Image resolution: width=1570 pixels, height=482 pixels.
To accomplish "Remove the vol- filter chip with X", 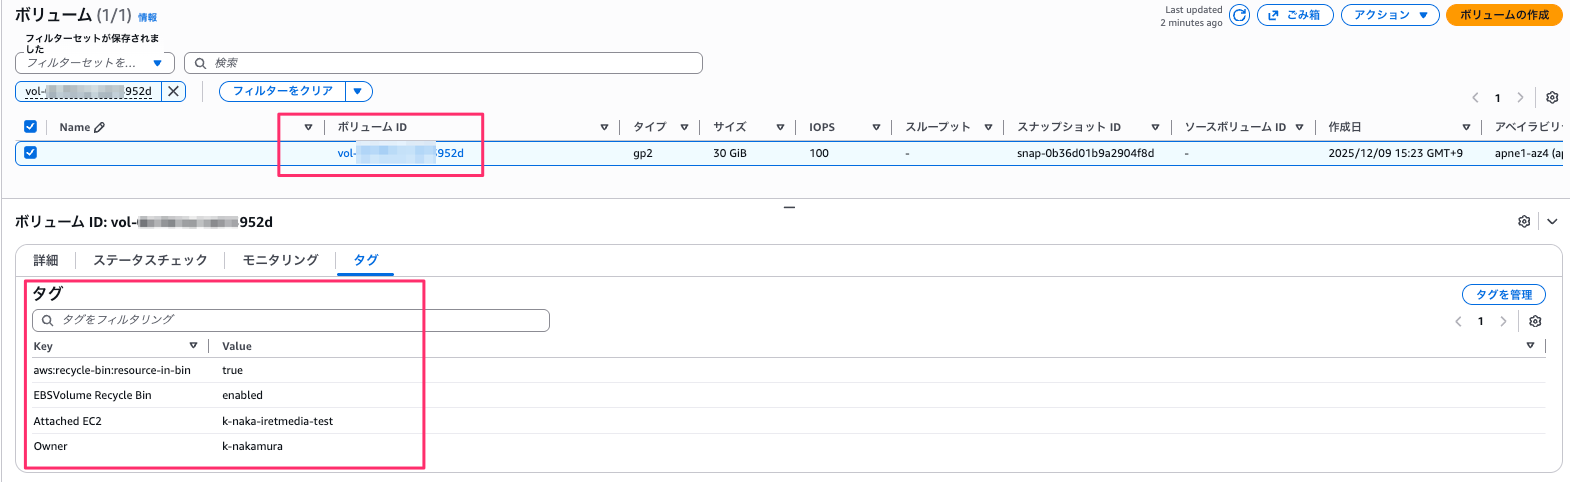I will point(173,91).
